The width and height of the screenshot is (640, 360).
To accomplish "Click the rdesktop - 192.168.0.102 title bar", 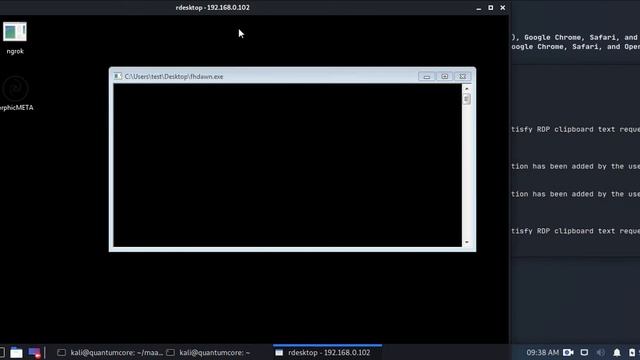I will (x=213, y=8).
